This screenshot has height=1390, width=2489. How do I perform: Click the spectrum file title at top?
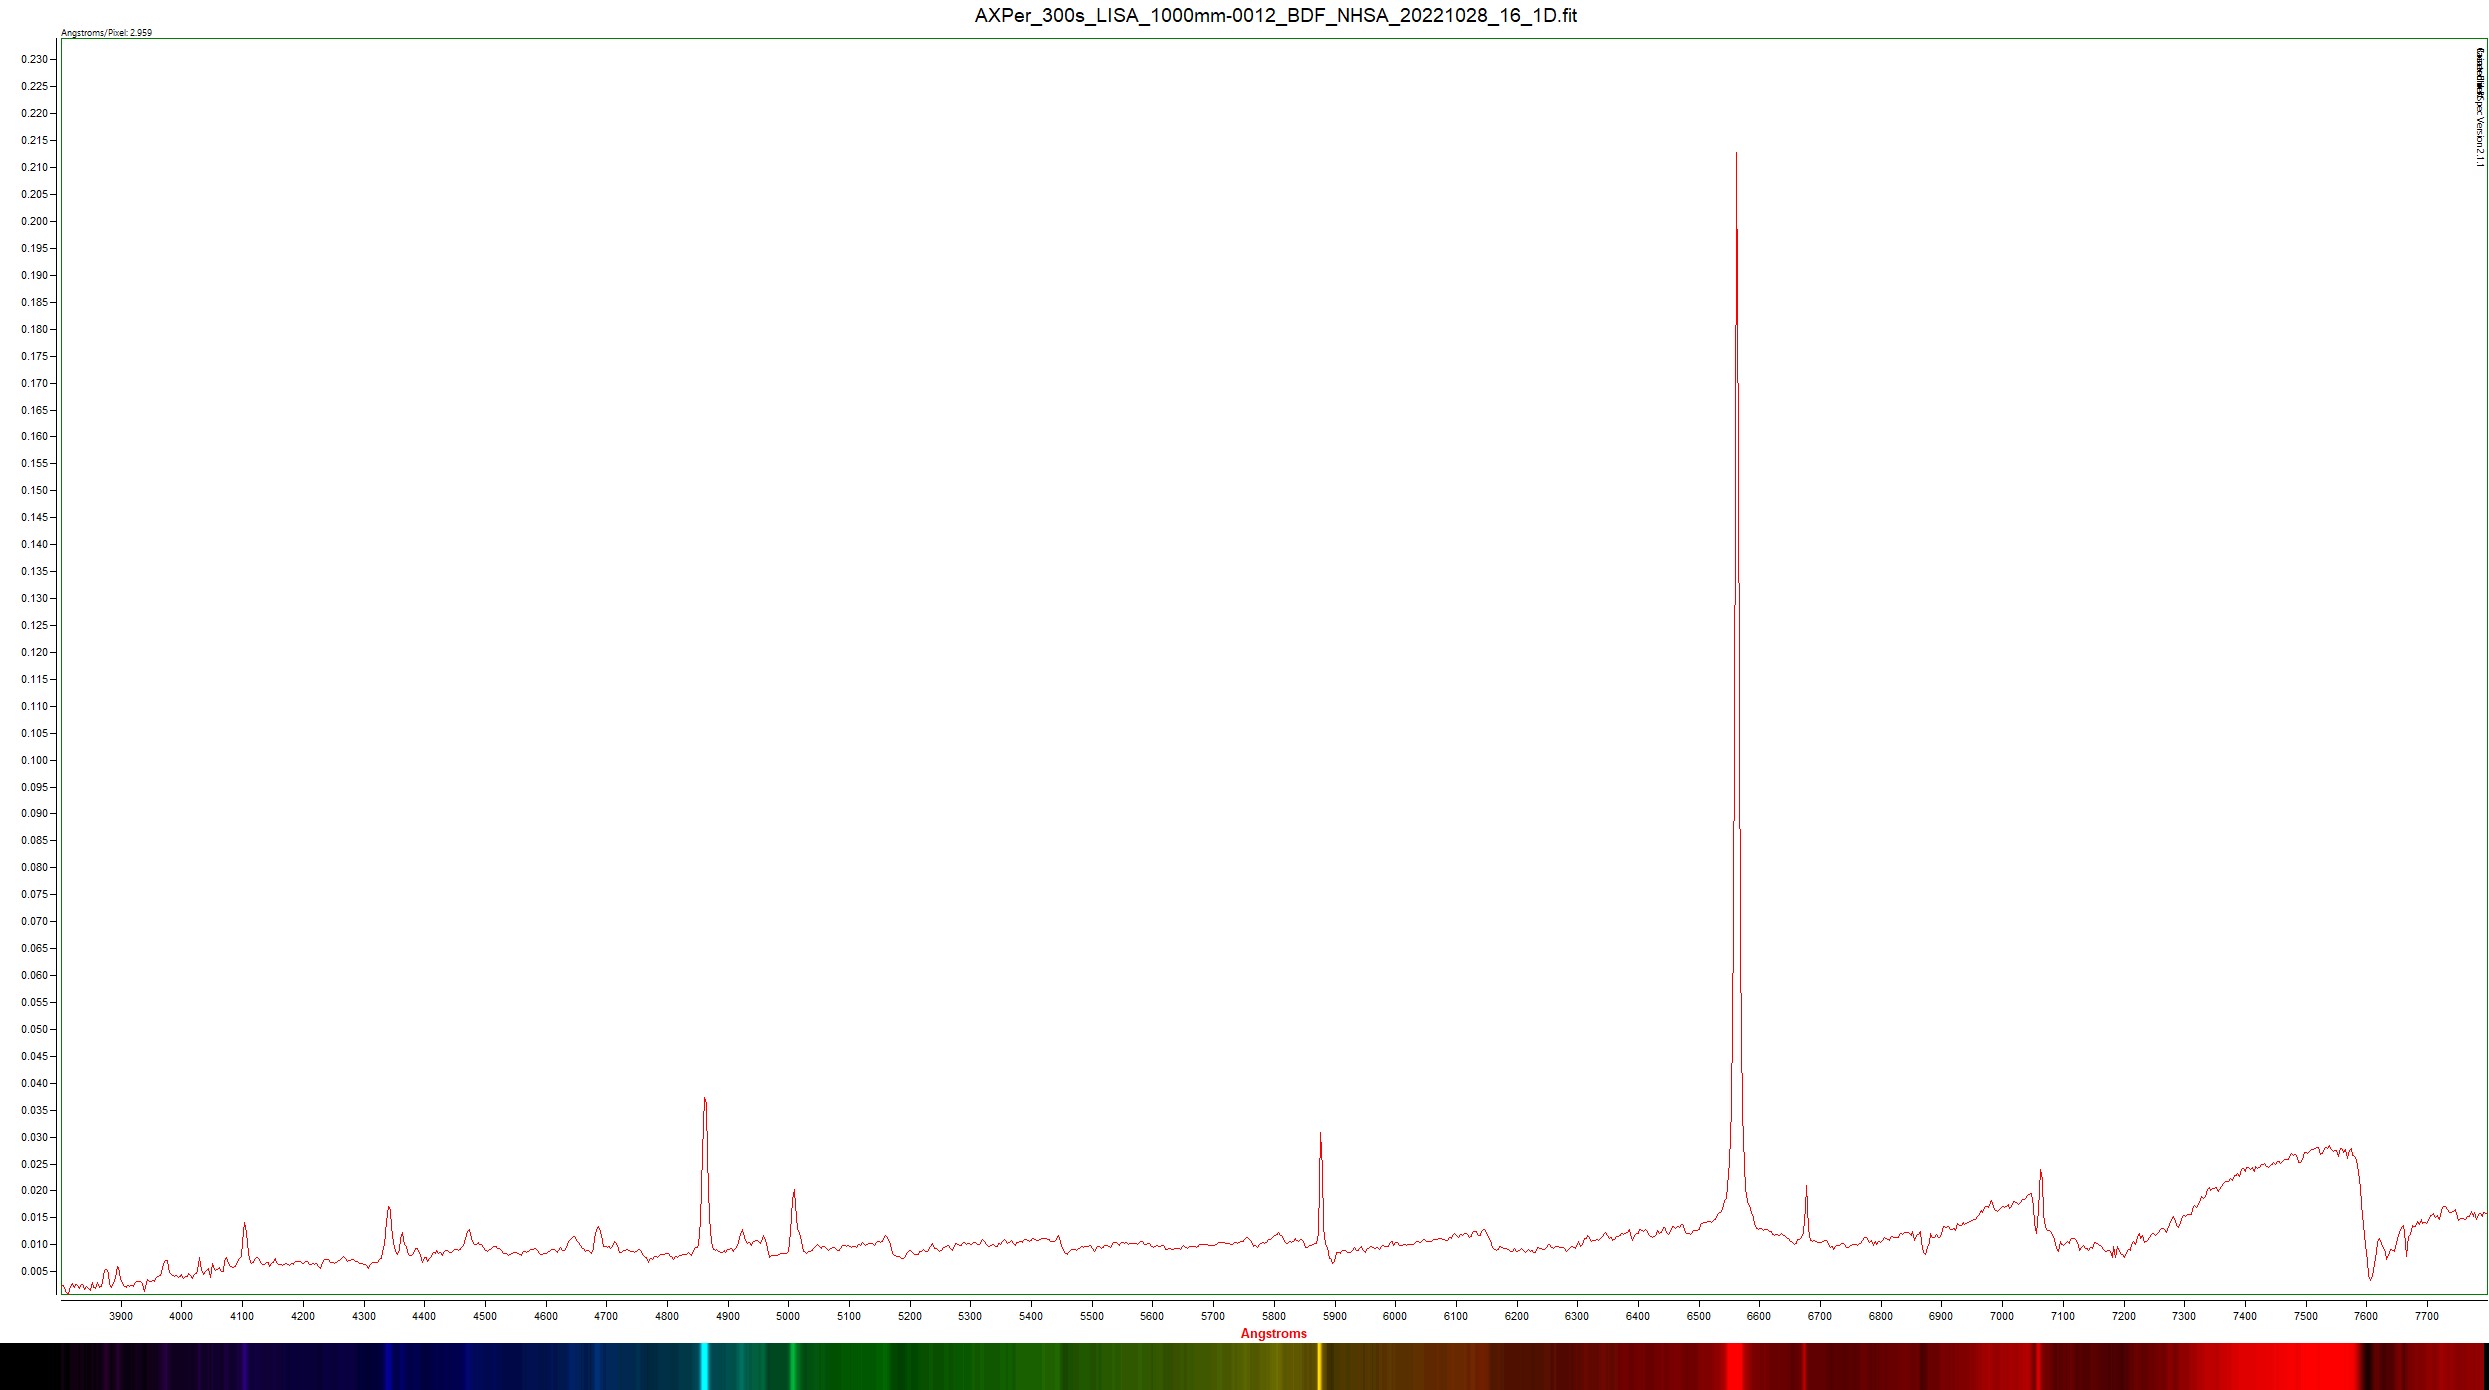1275,15
